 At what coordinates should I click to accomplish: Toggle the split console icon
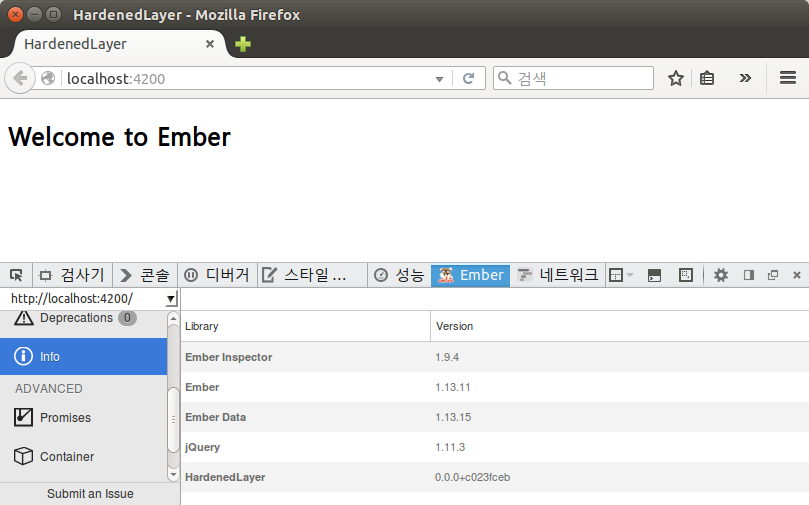click(654, 275)
